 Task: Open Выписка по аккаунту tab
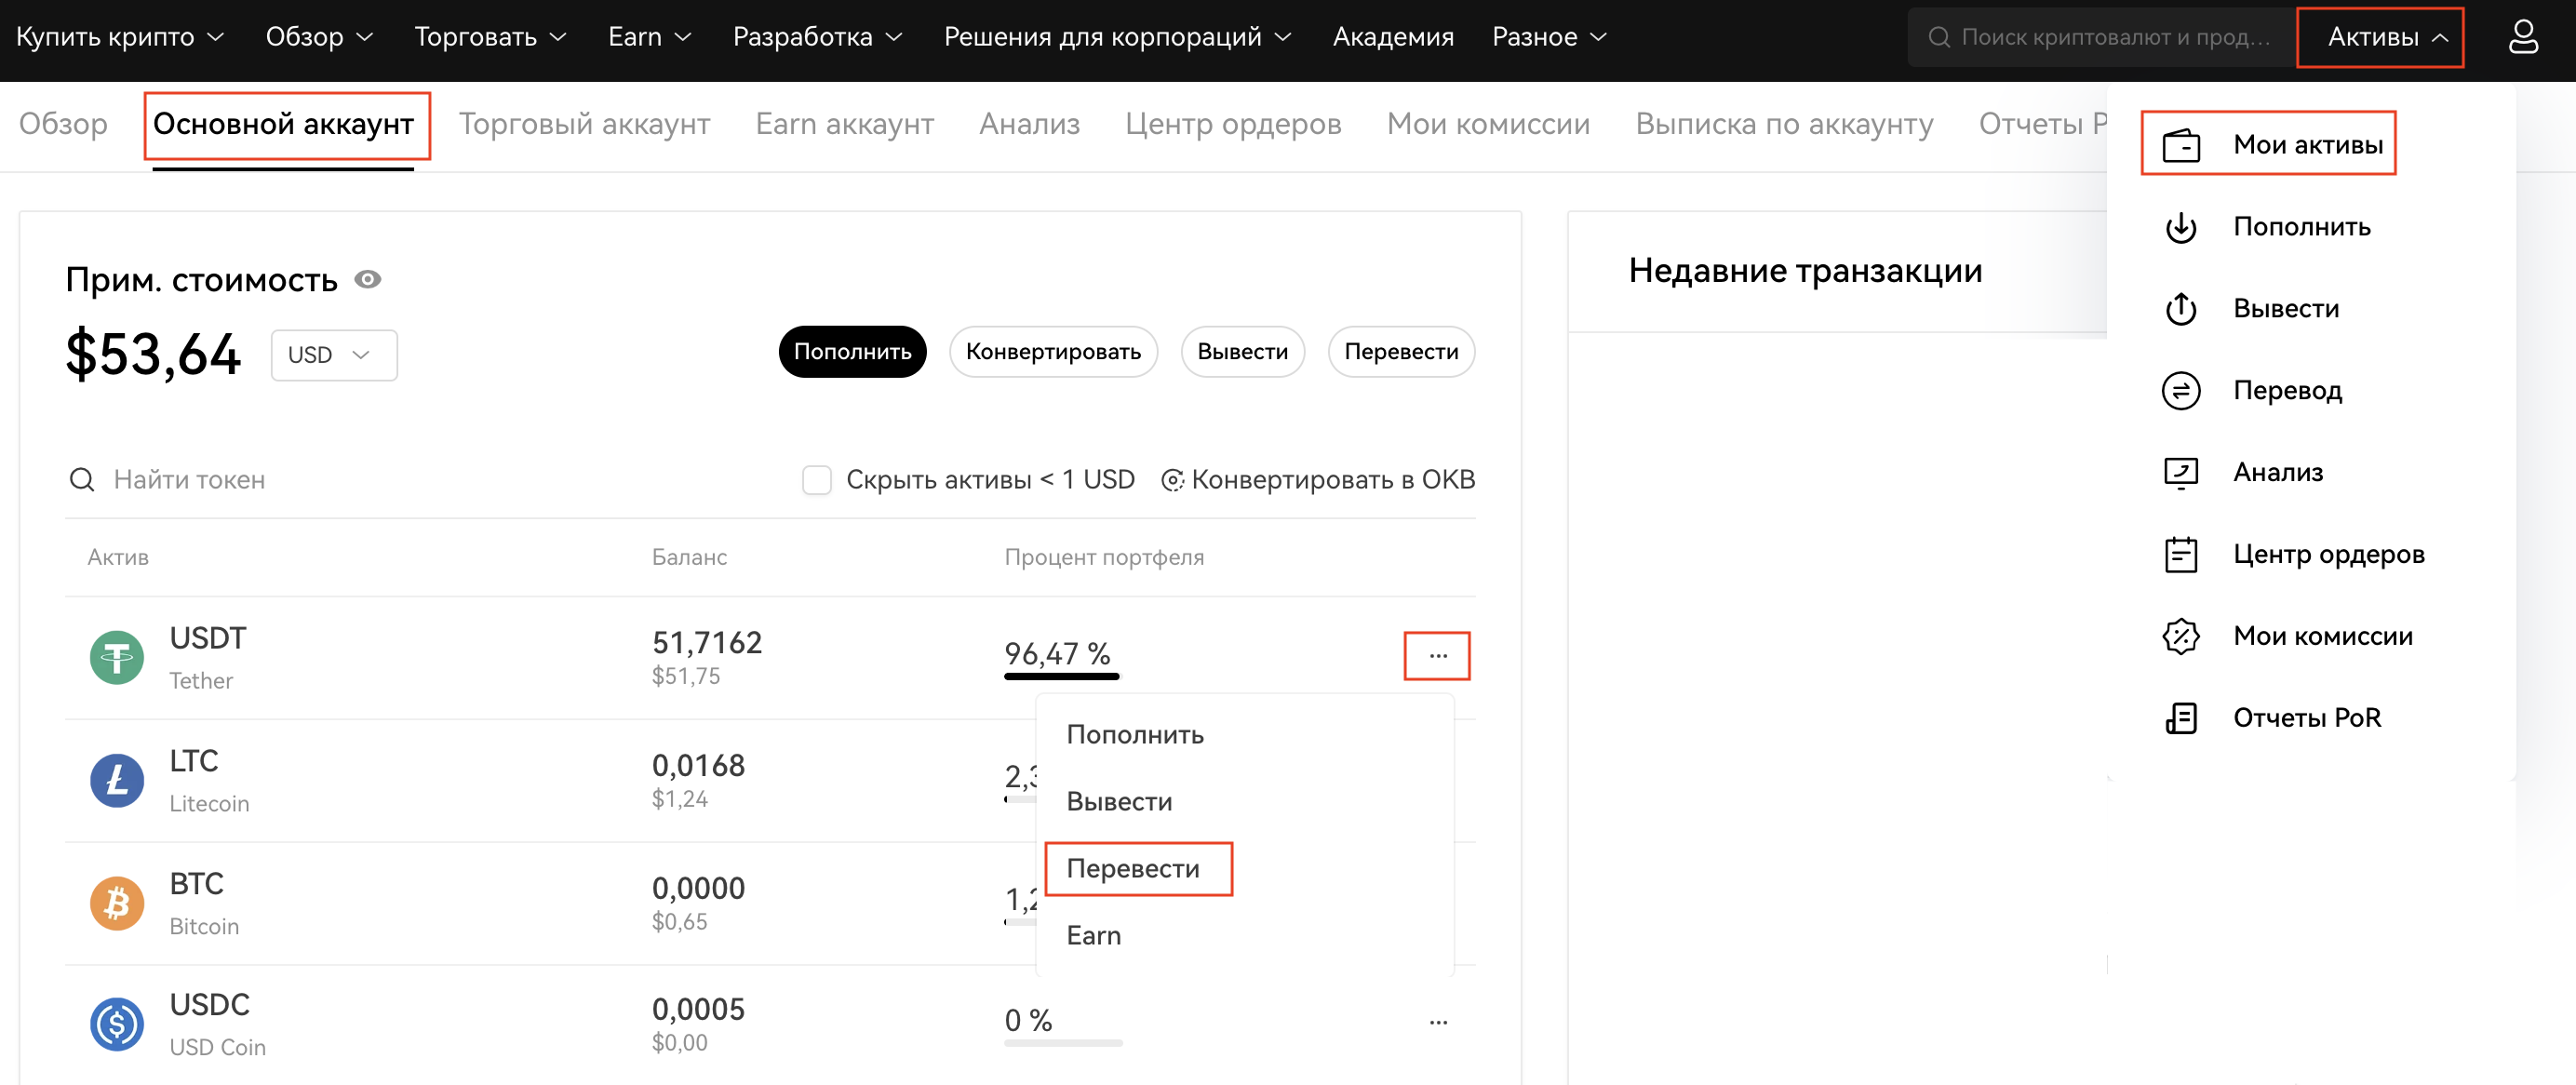(1784, 124)
